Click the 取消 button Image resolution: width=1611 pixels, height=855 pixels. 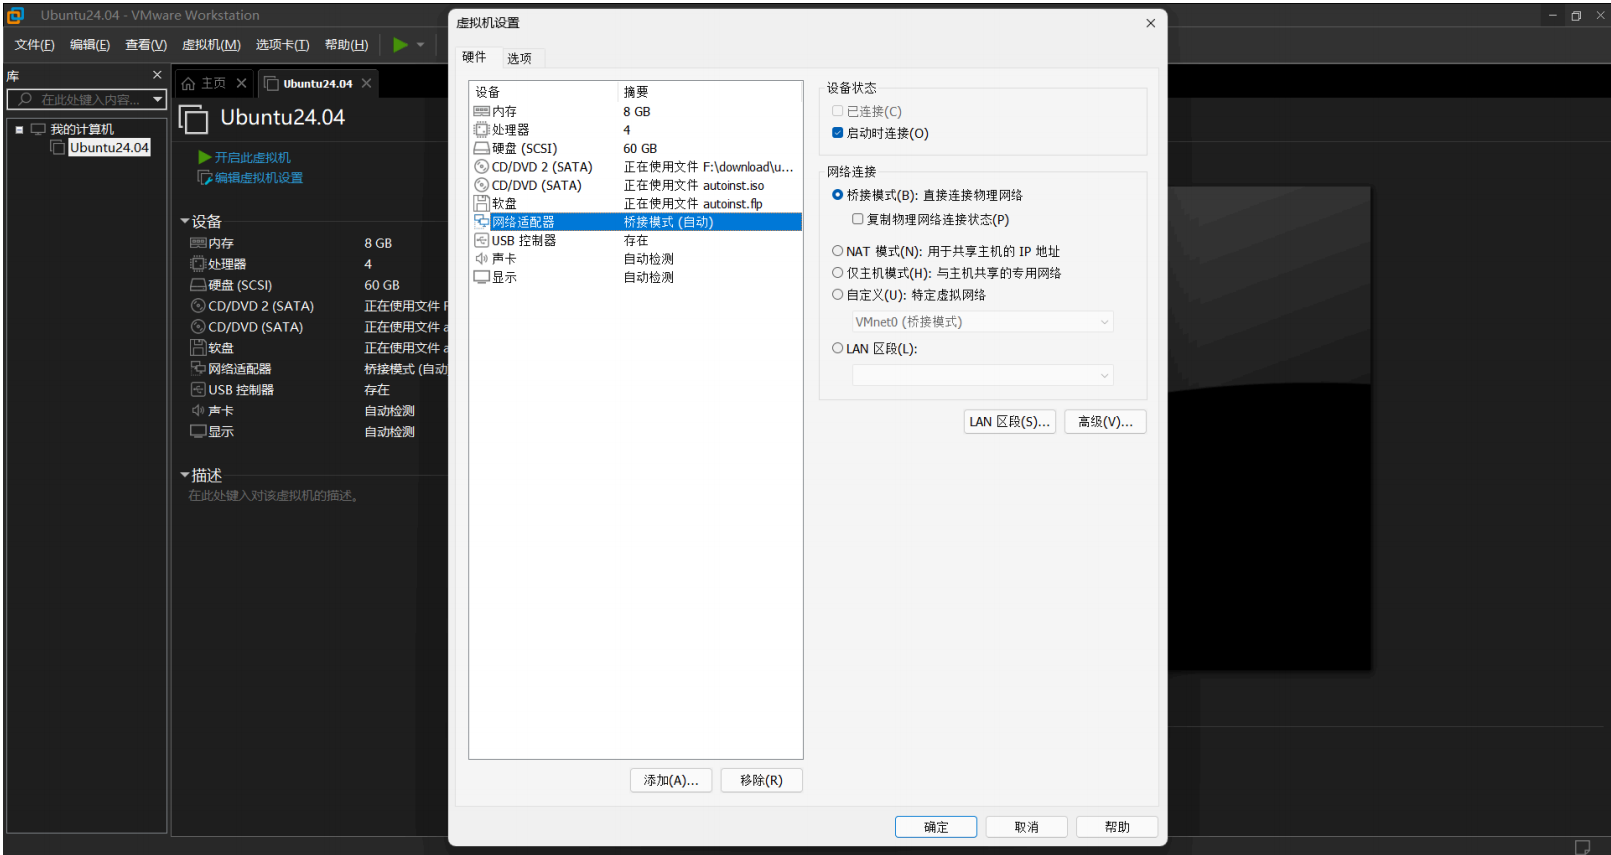pos(1026,827)
